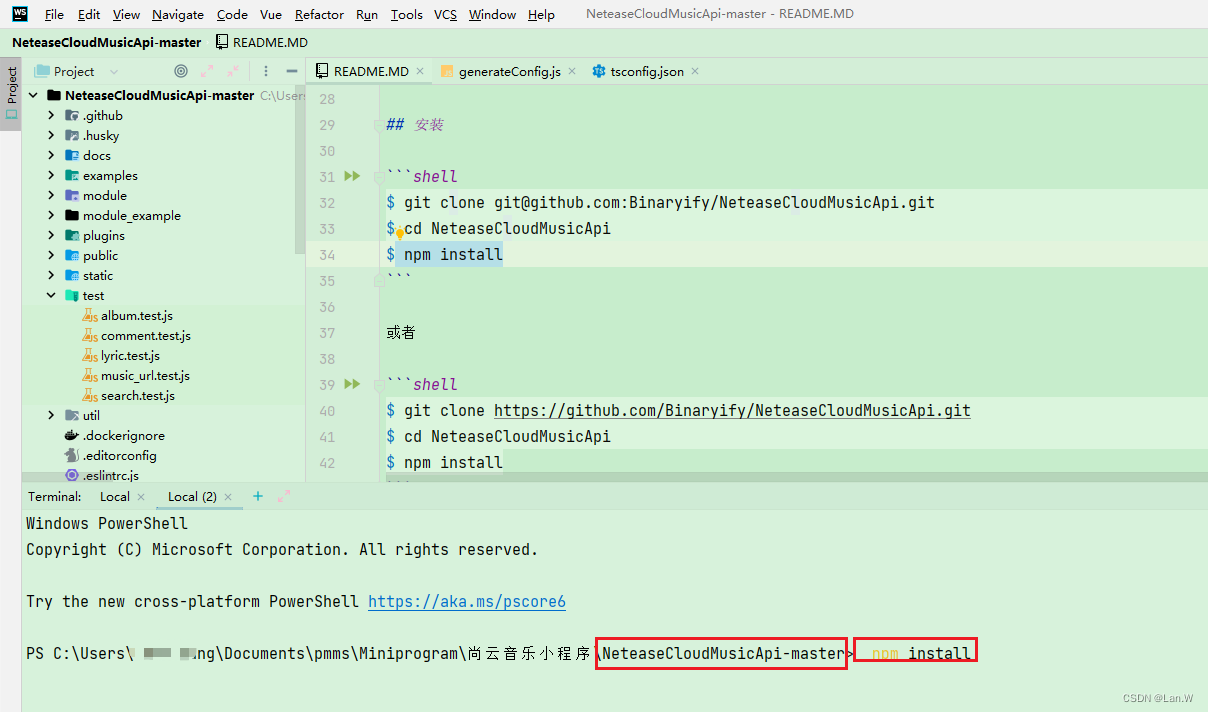The height and width of the screenshot is (712, 1208).
Task: Select search.test.js in project tree
Action: (138, 396)
